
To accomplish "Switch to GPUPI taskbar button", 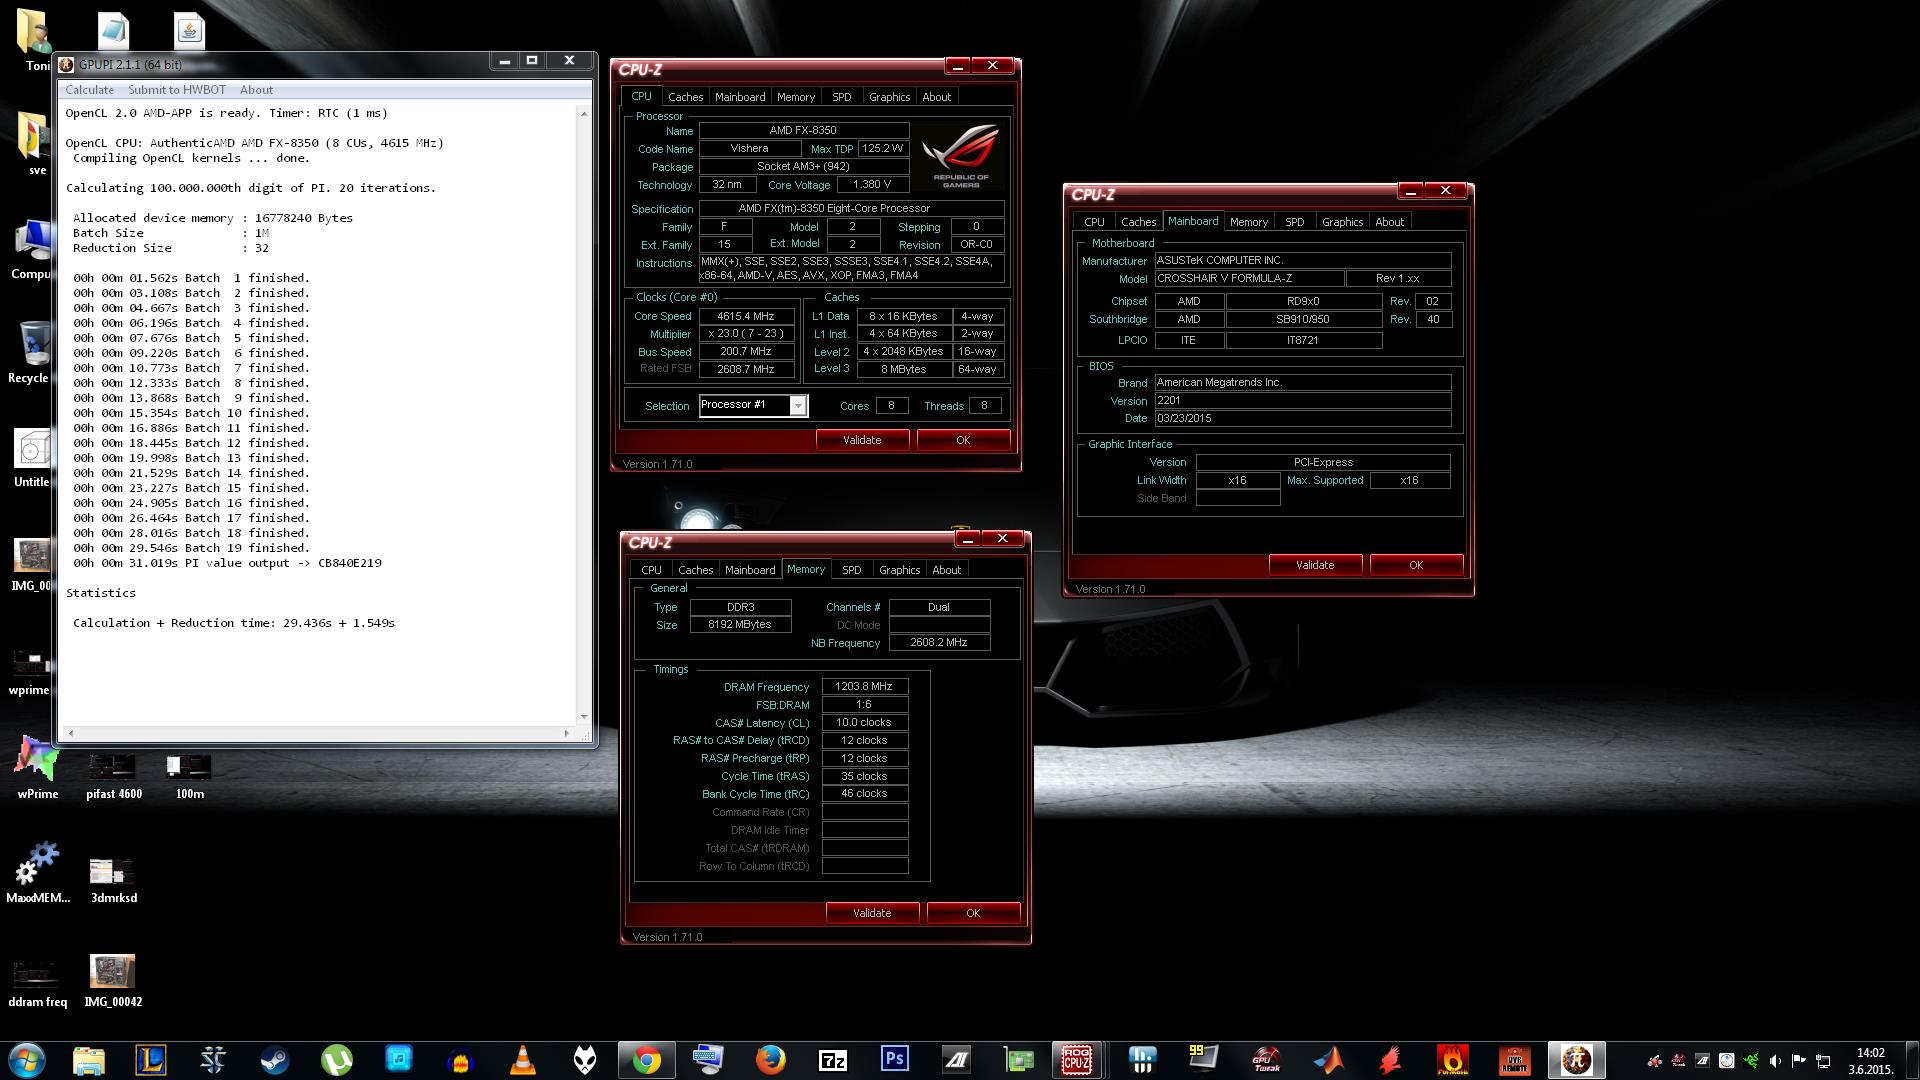I will 1577,1059.
